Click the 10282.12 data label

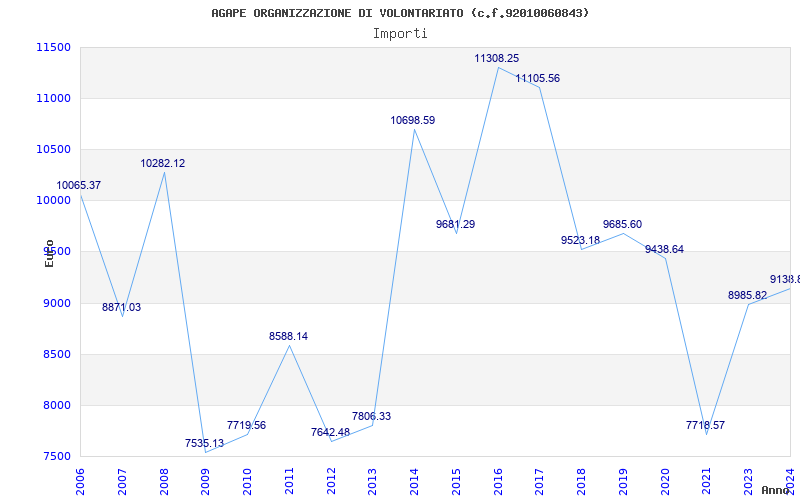[163, 163]
